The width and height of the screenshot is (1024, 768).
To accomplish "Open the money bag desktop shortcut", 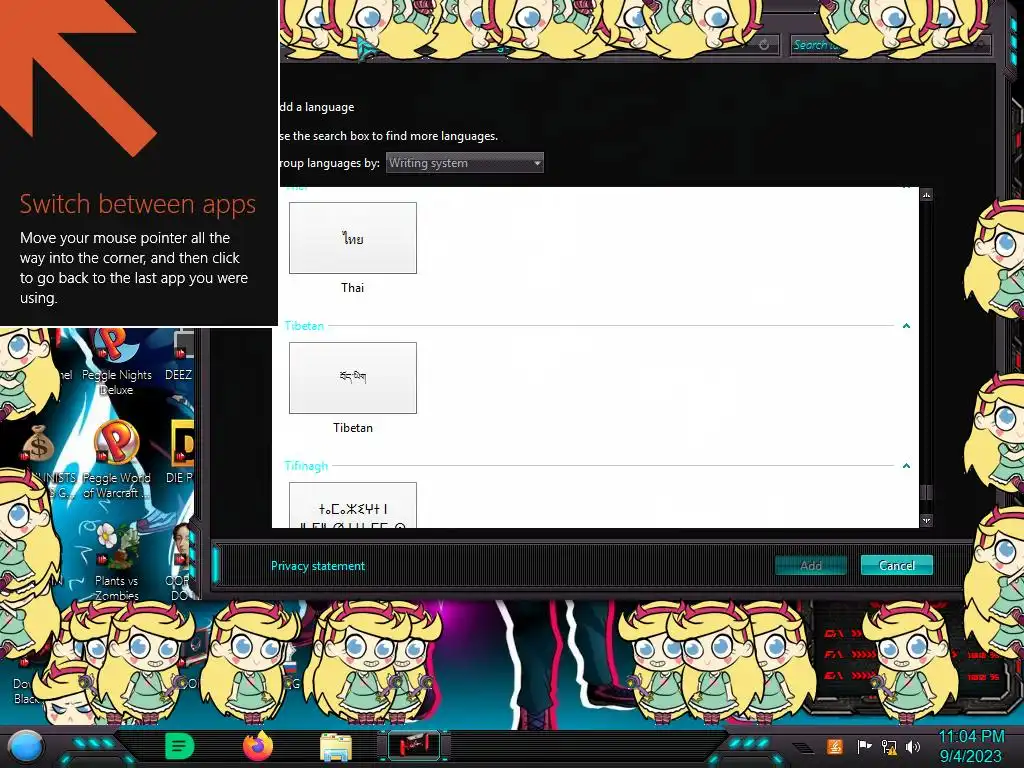I will (x=39, y=444).
